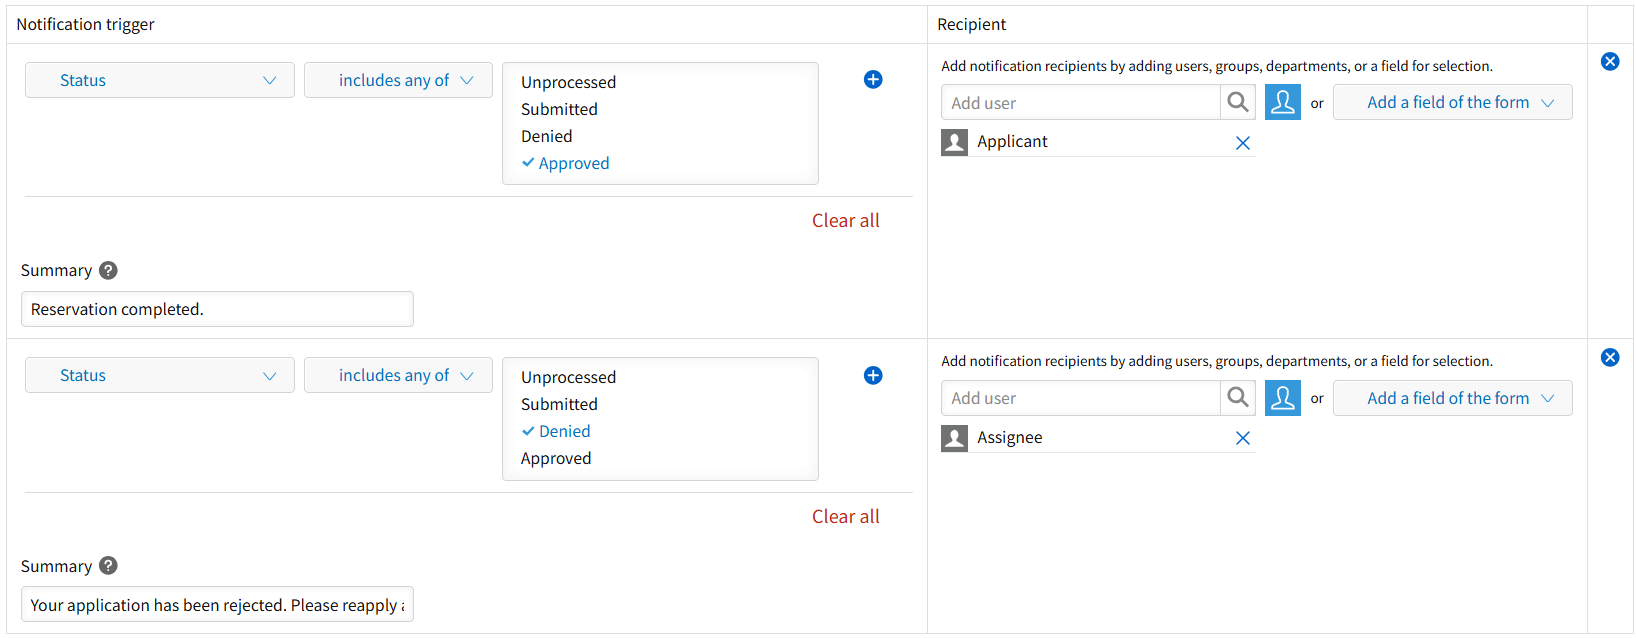
Task: Open user picker in the Applicant recipient row
Action: pos(1283,102)
